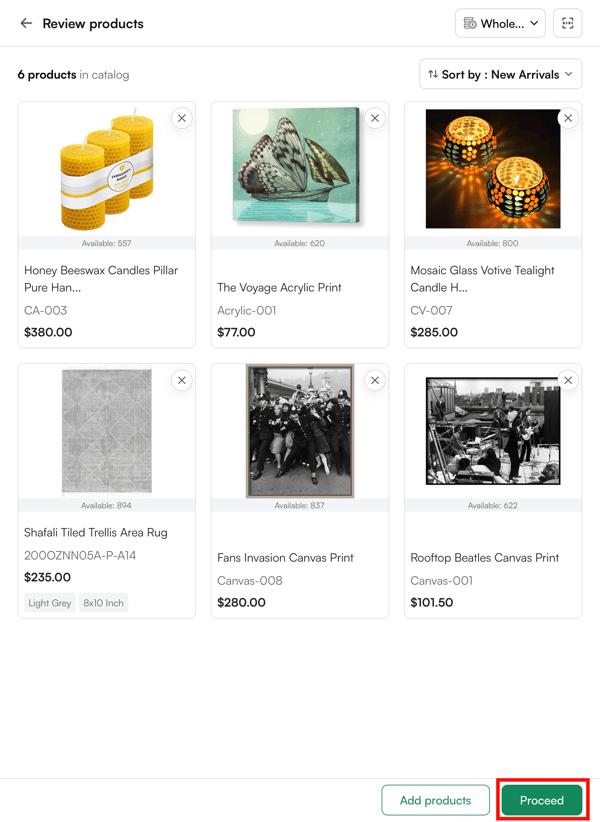The height and width of the screenshot is (822, 600).
Task: Click the sort arrows icon
Action: tap(432, 74)
